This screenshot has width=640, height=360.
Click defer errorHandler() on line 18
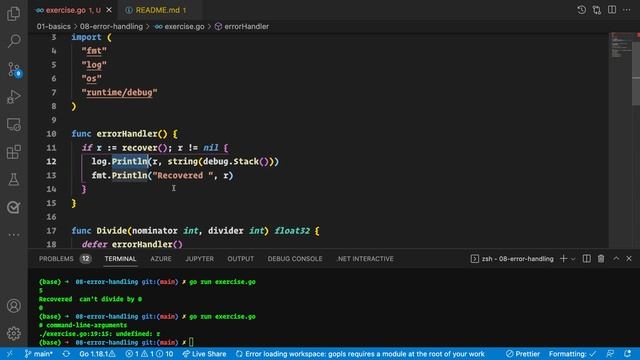pos(132,244)
